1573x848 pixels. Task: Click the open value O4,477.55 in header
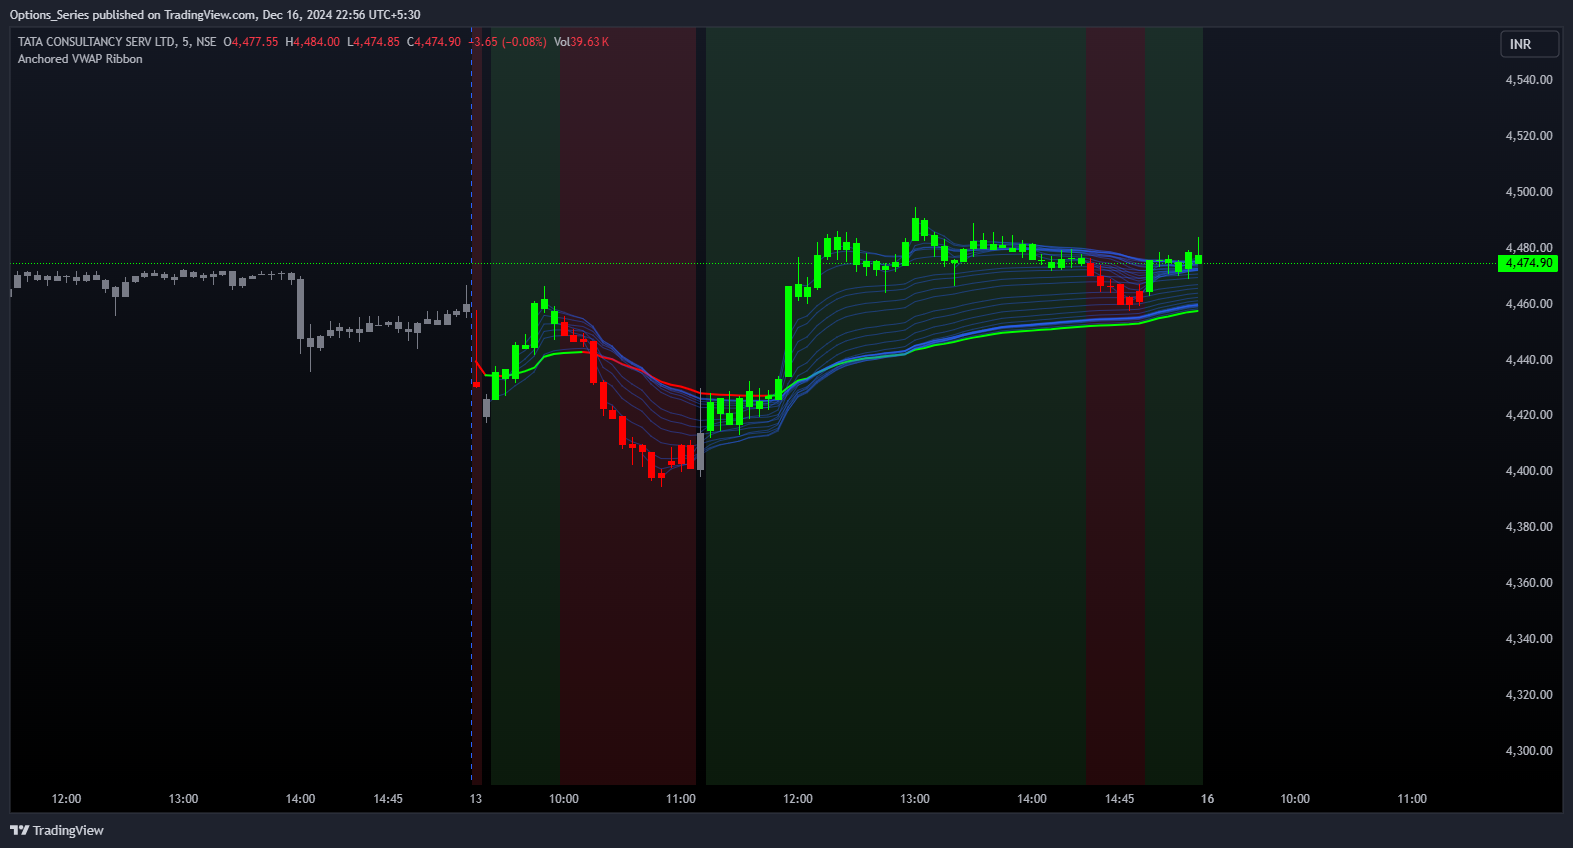[251, 42]
